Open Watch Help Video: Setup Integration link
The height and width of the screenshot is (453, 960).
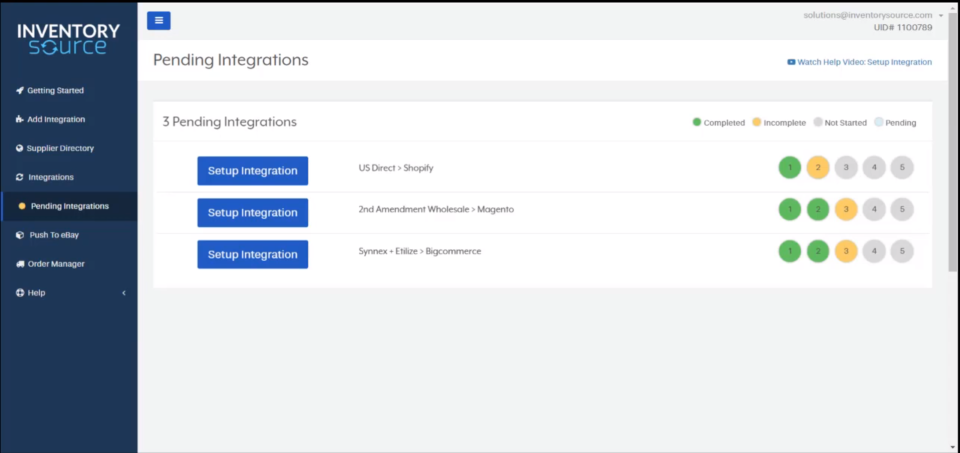tap(864, 62)
